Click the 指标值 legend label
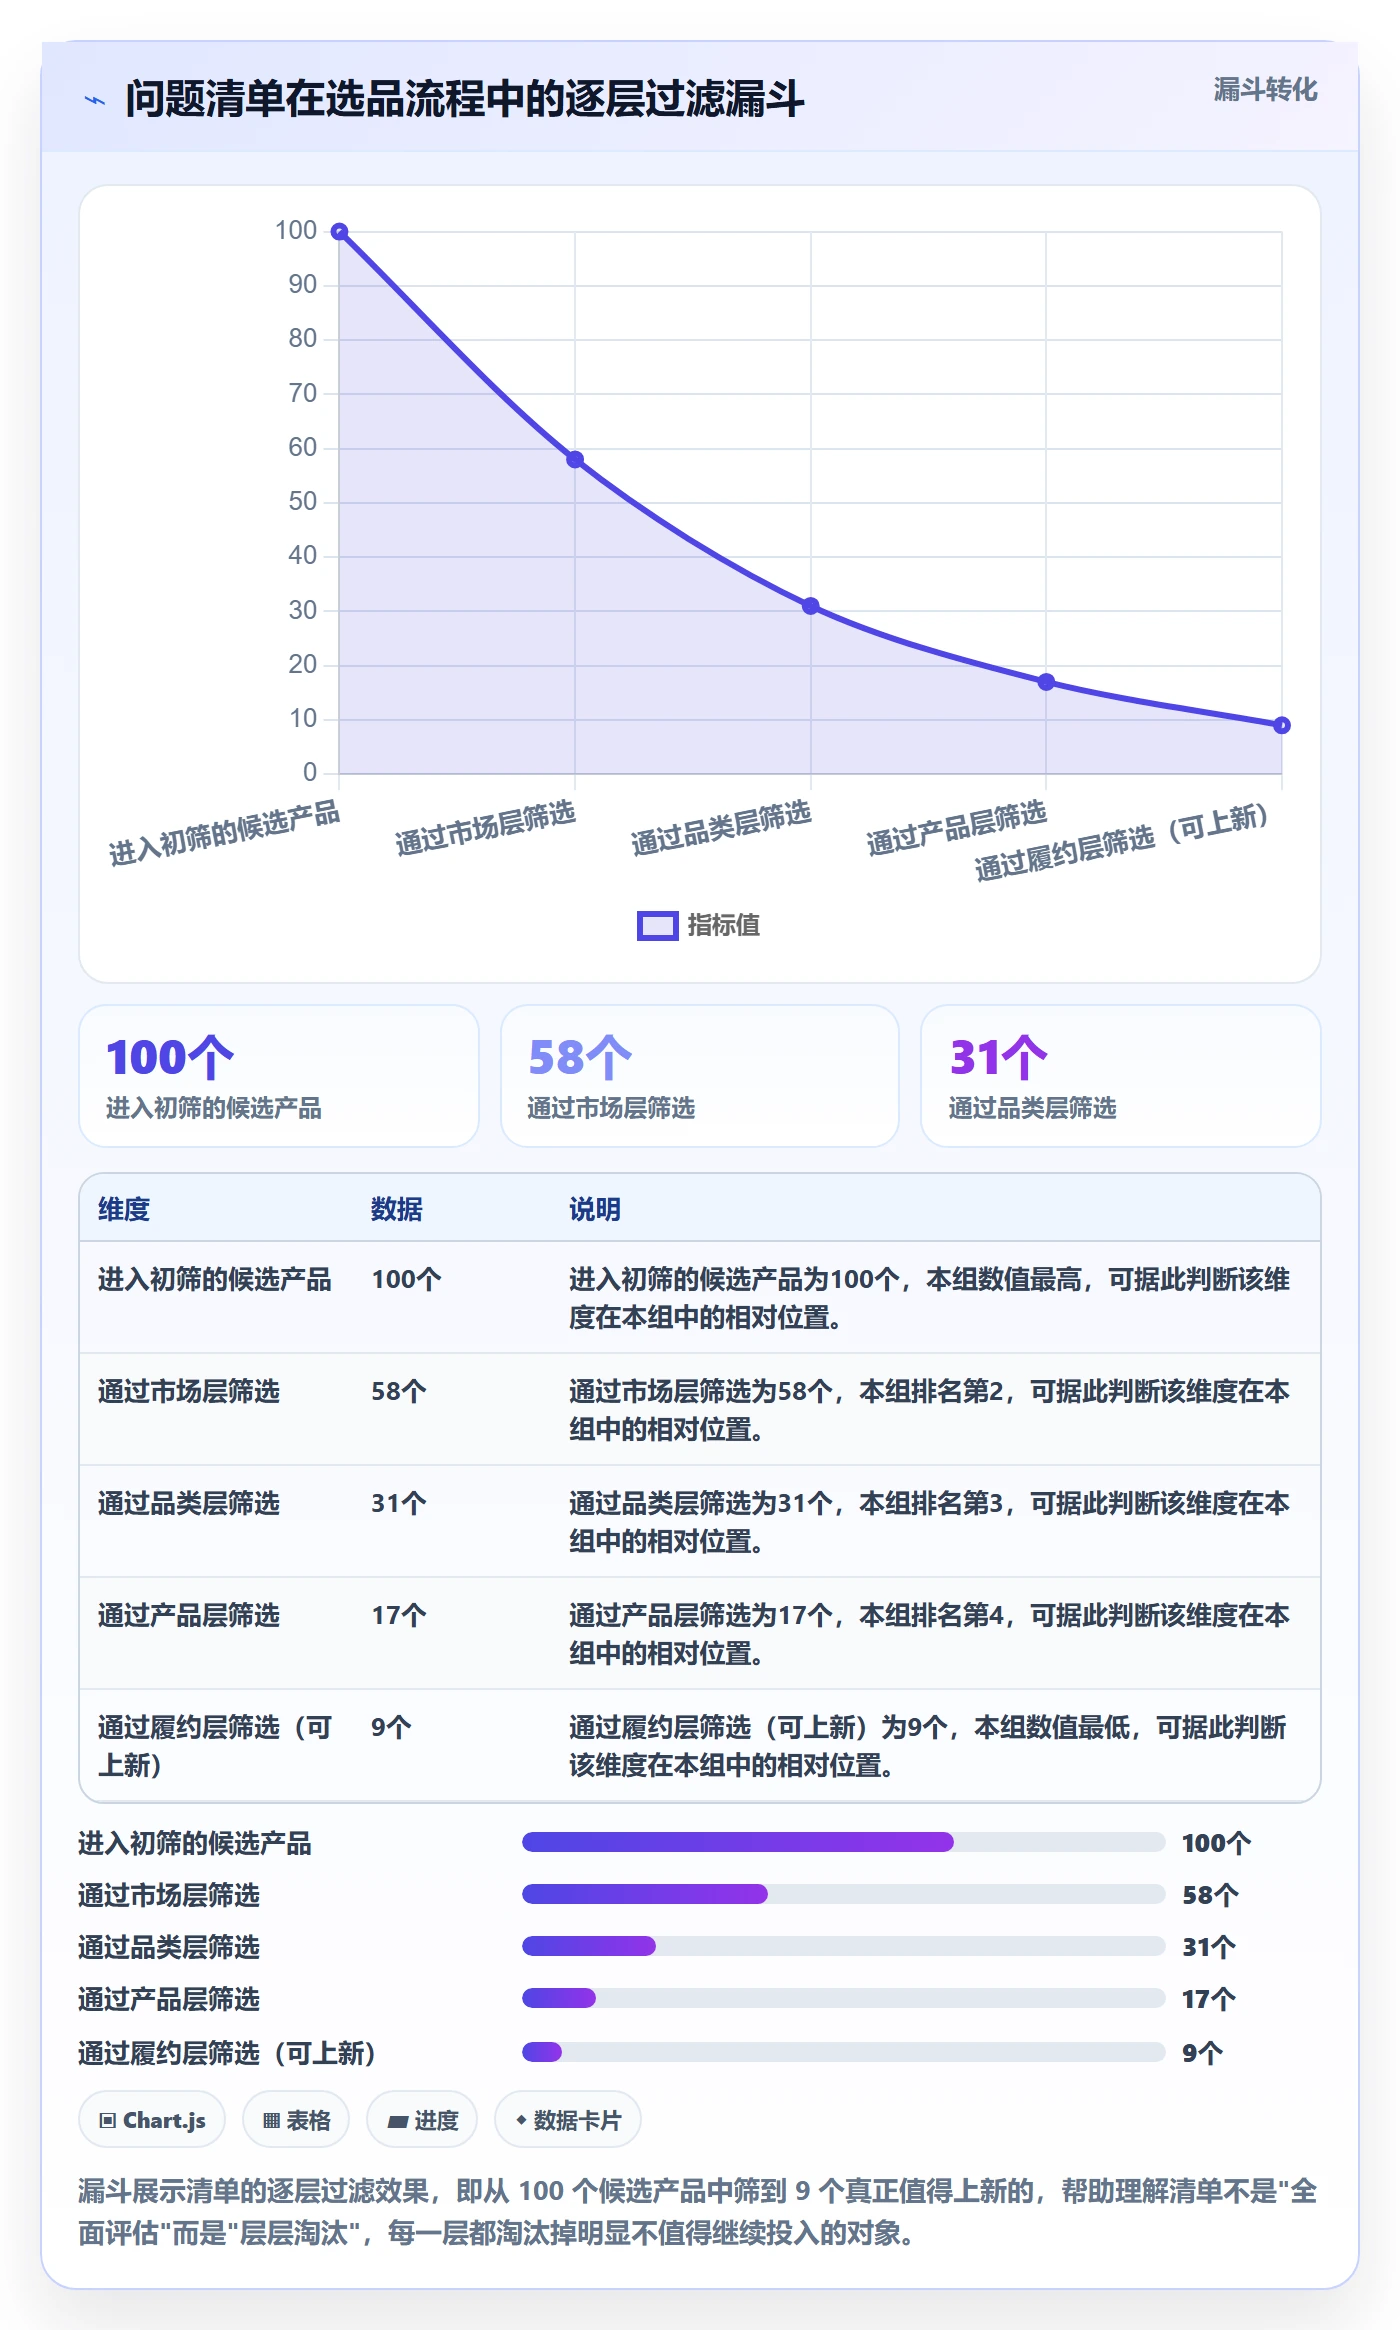The height and width of the screenshot is (2330, 1400). pyautogui.click(x=723, y=926)
